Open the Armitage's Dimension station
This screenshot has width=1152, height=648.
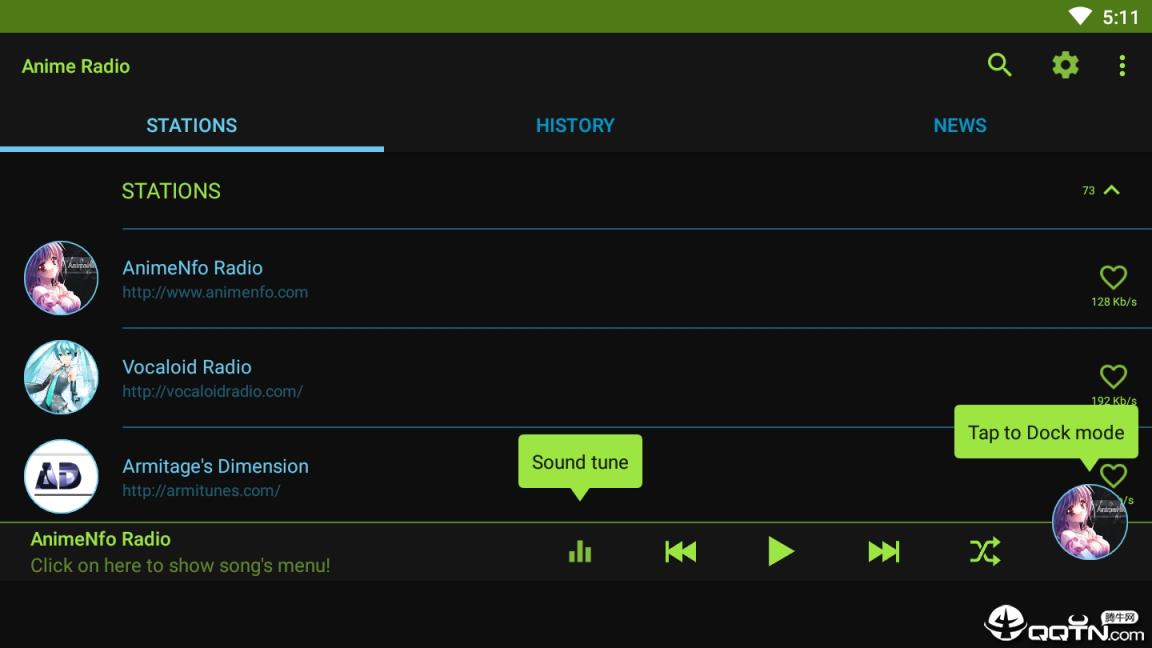215,467
